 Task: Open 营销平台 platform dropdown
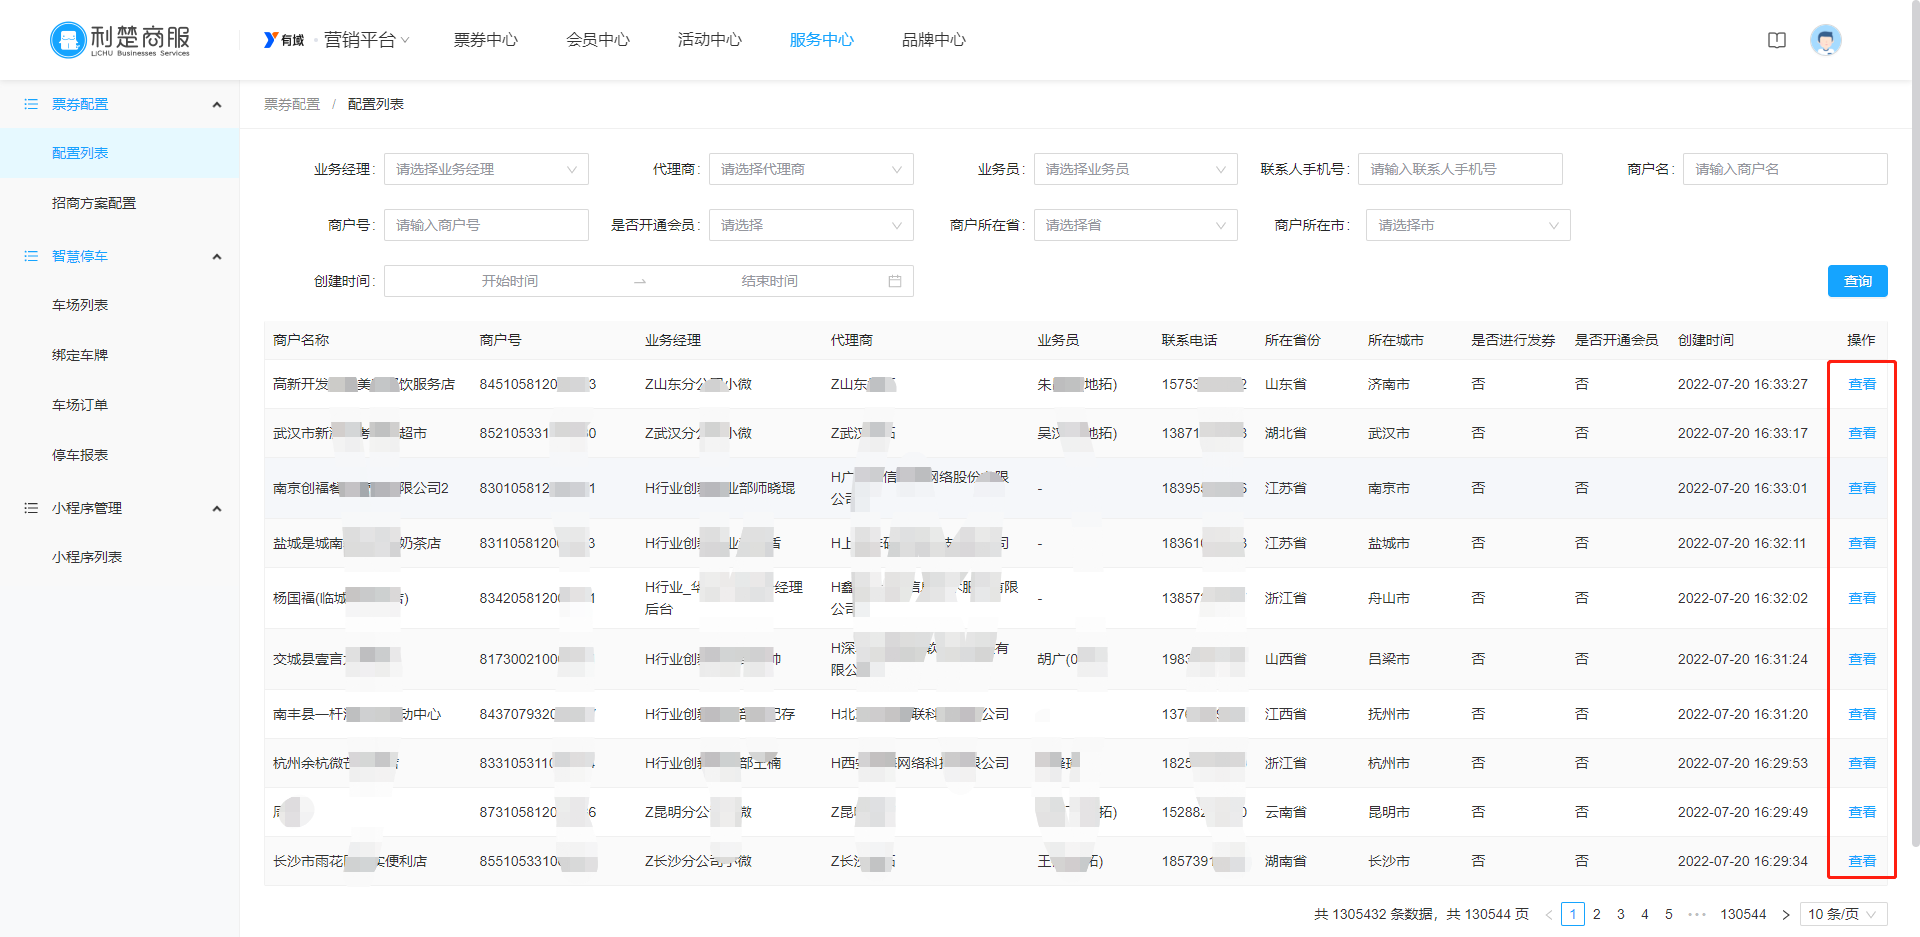click(367, 40)
